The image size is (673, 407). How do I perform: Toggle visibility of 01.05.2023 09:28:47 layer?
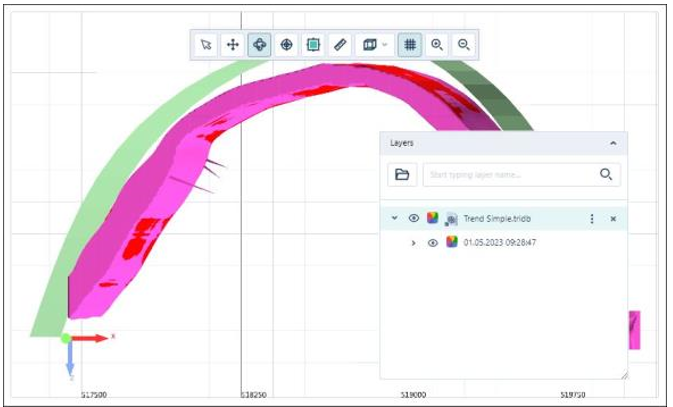coord(433,243)
